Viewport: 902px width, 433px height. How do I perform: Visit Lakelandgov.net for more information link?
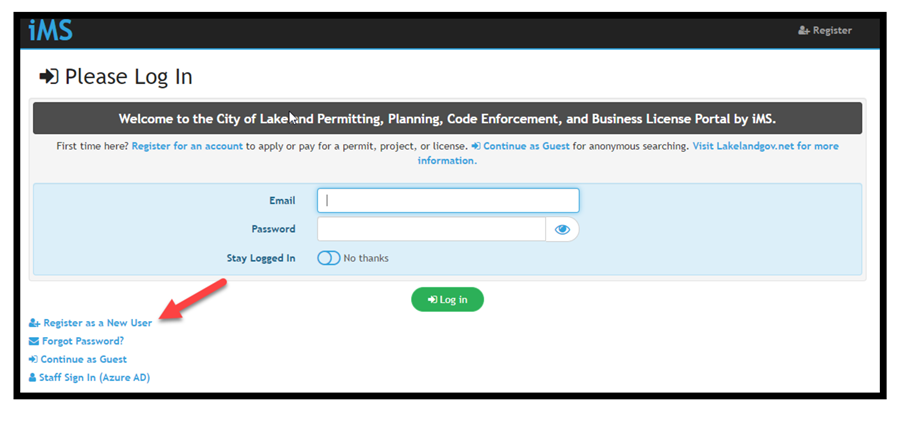[628, 154]
